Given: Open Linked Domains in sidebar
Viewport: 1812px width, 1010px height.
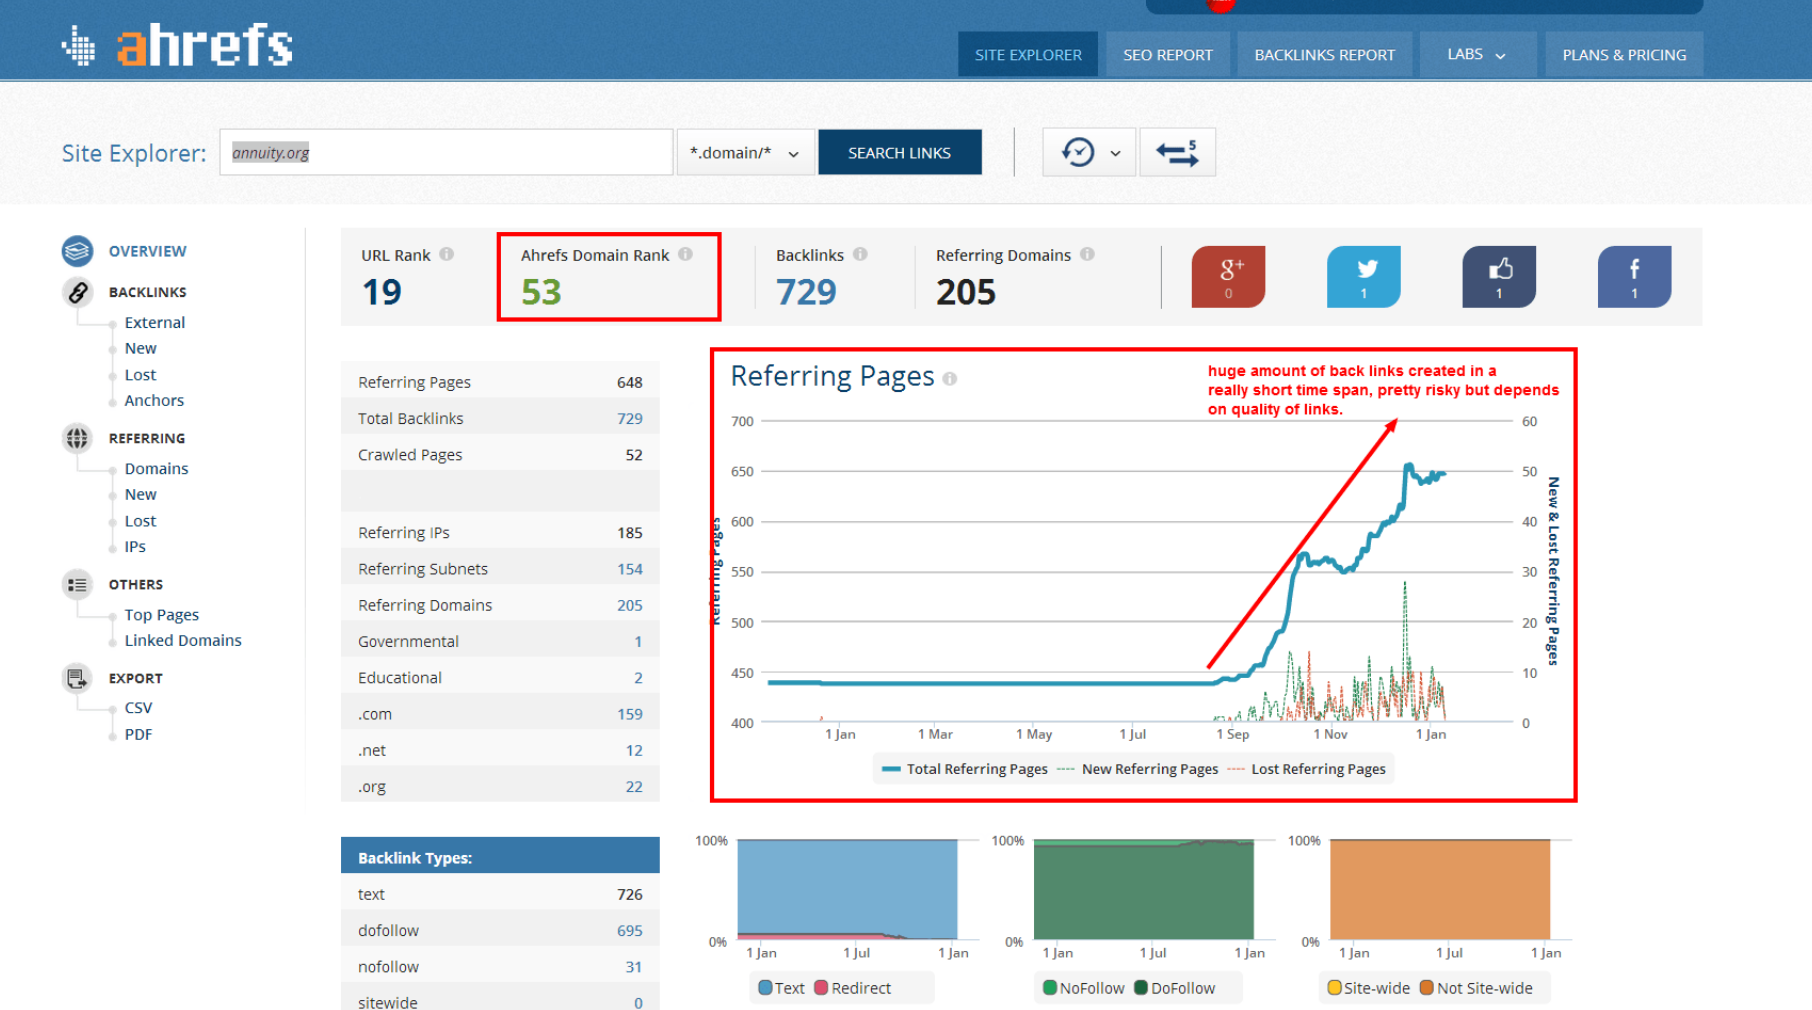Looking at the screenshot, I should coord(183,640).
